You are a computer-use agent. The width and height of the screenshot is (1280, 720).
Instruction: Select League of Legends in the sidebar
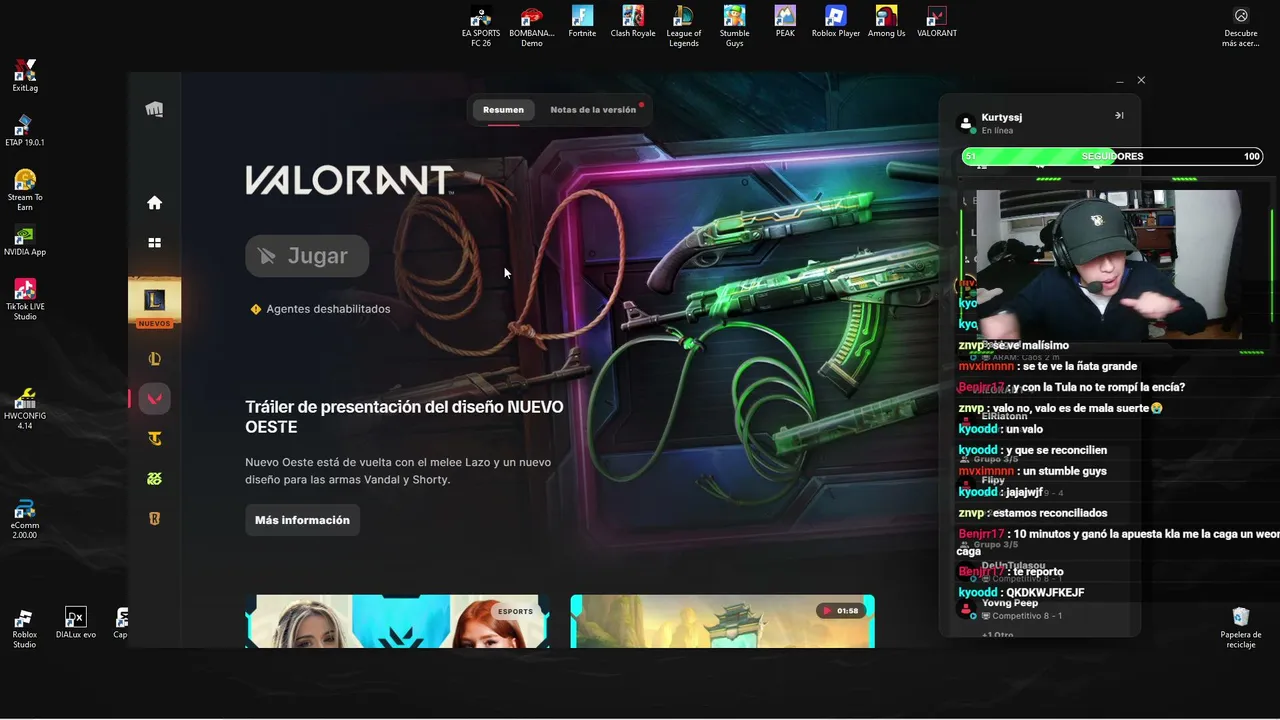point(154,359)
